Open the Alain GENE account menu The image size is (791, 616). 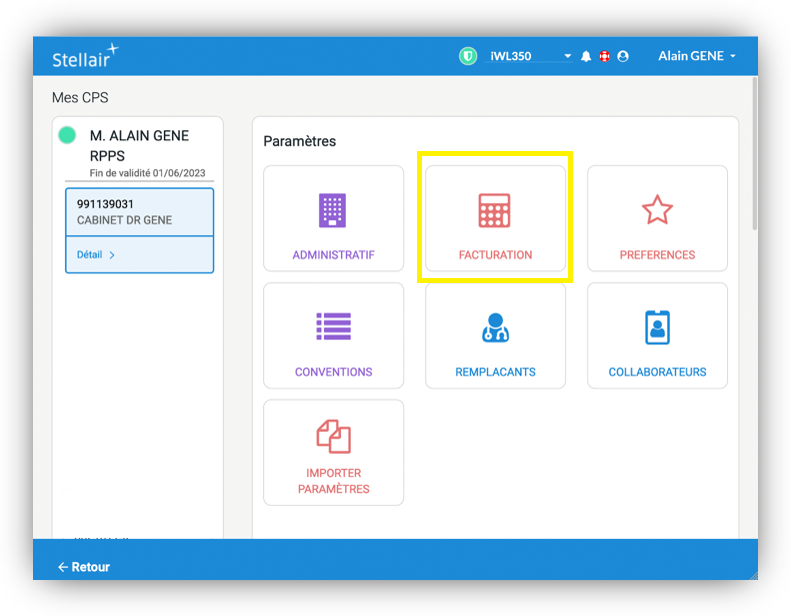pyautogui.click(x=697, y=56)
